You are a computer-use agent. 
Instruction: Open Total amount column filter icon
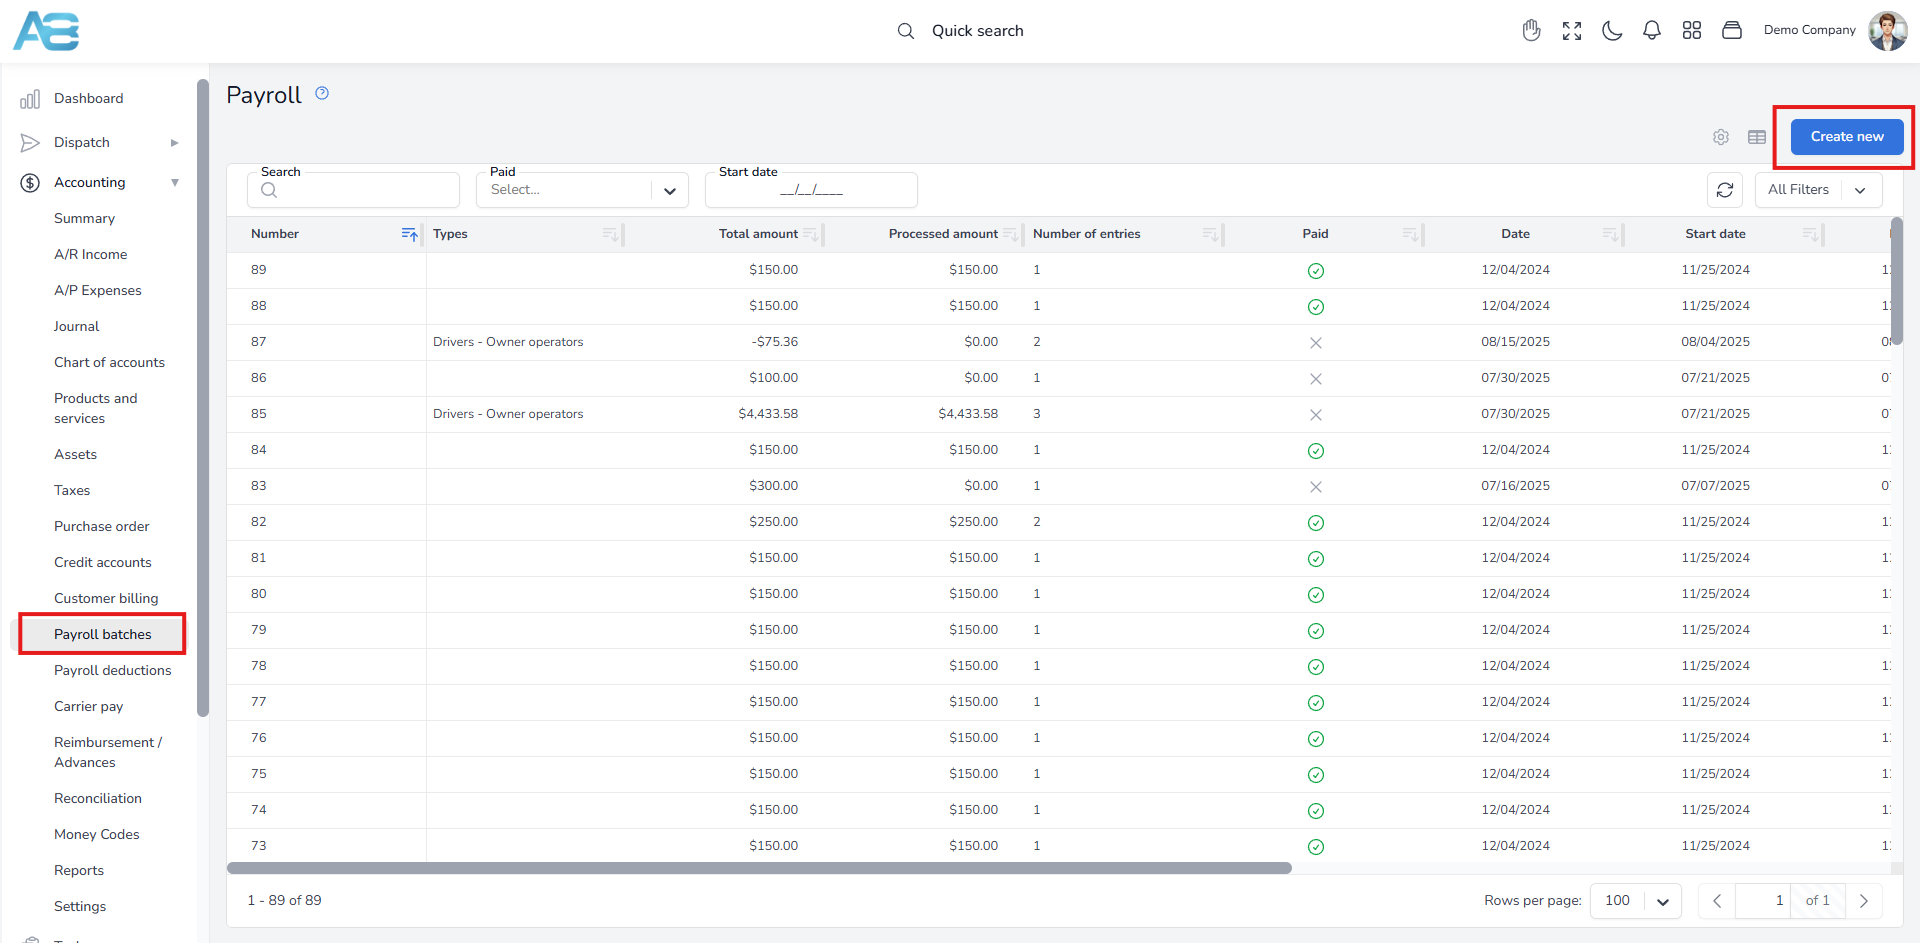(810, 234)
